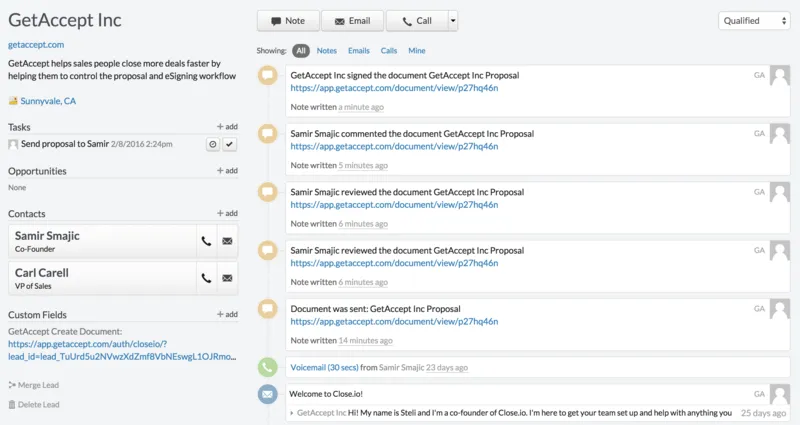Select the Samir Smajic contact name

pyautogui.click(x=47, y=236)
